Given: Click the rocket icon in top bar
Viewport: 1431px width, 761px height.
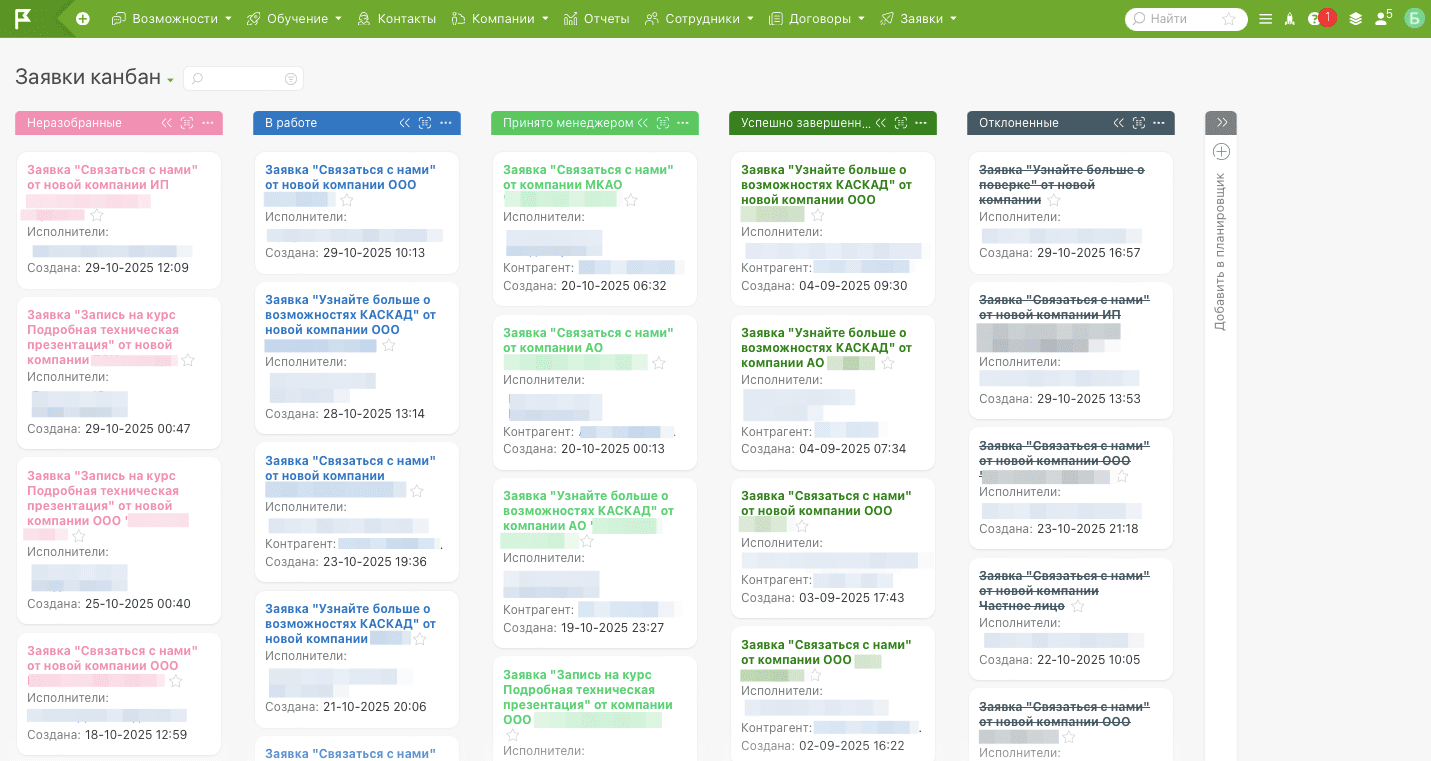Looking at the screenshot, I should 1290,19.
